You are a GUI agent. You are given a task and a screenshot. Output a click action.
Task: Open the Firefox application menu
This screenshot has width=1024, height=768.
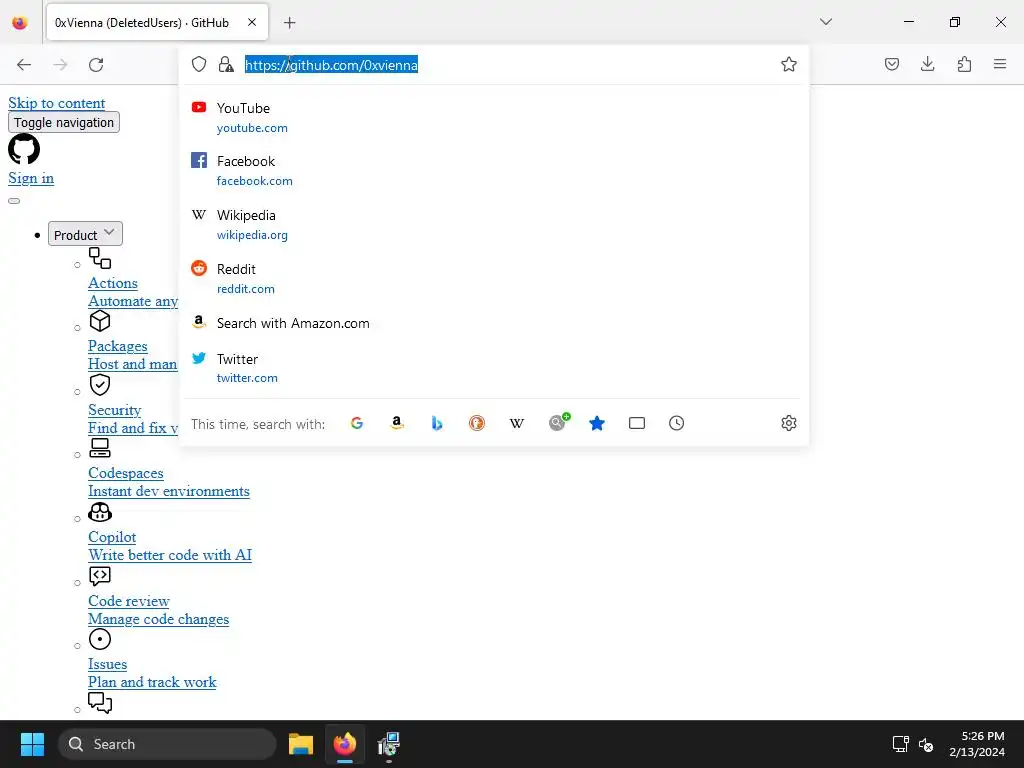pyautogui.click(x=1000, y=64)
